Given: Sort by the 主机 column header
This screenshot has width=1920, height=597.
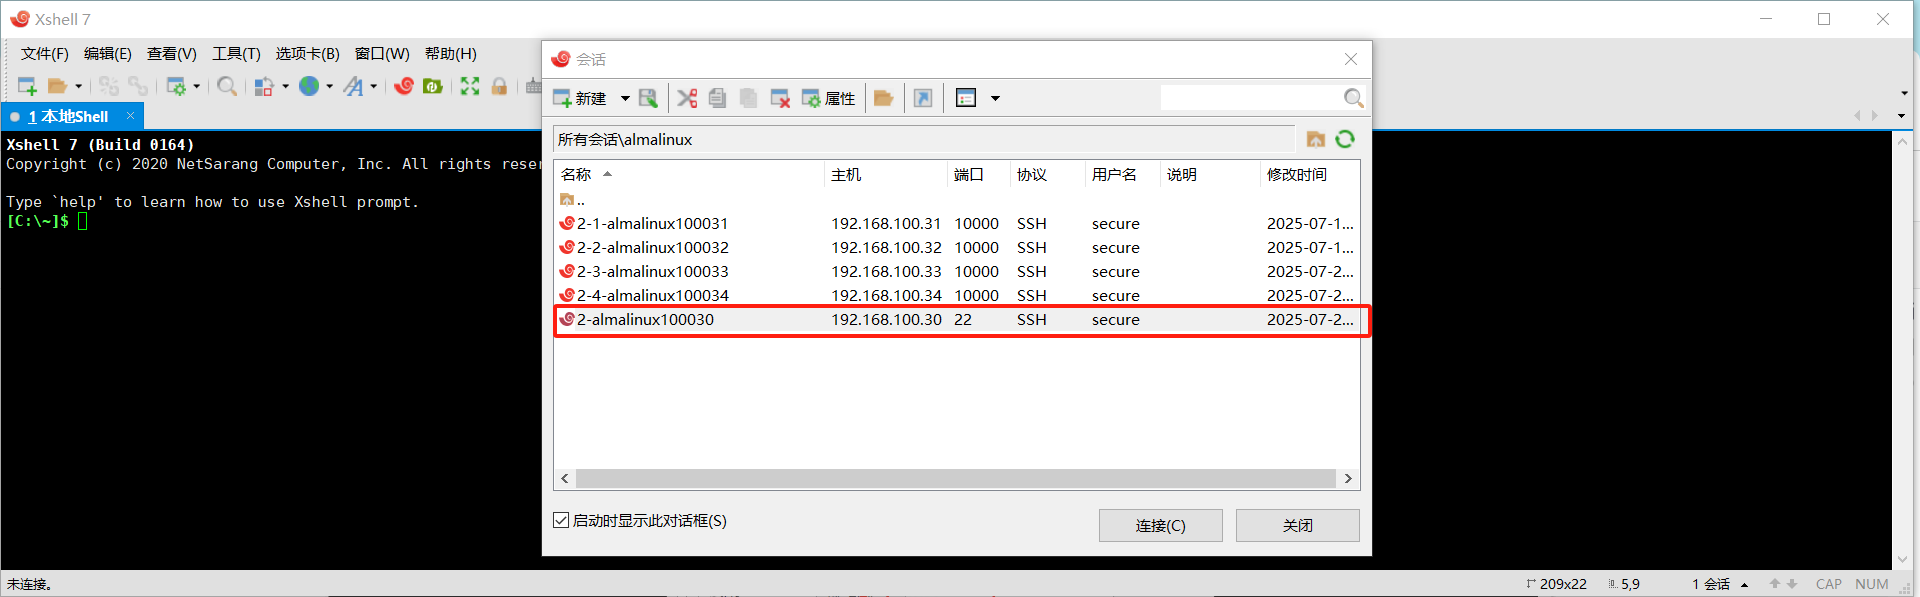Looking at the screenshot, I should 885,175.
